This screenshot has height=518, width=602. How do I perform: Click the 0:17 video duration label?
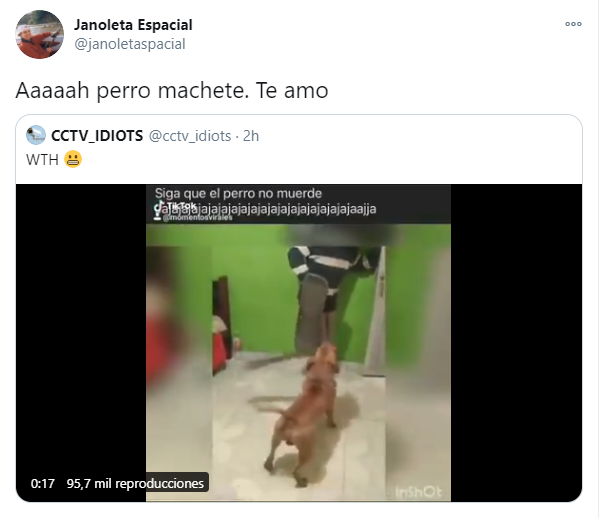point(43,483)
